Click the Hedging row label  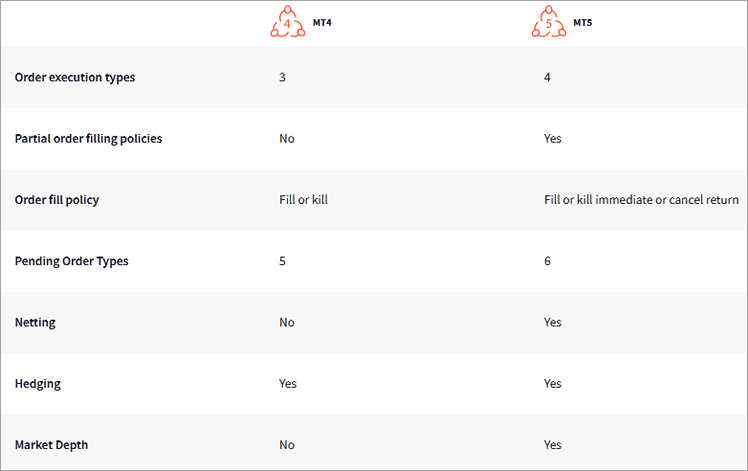pos(38,383)
